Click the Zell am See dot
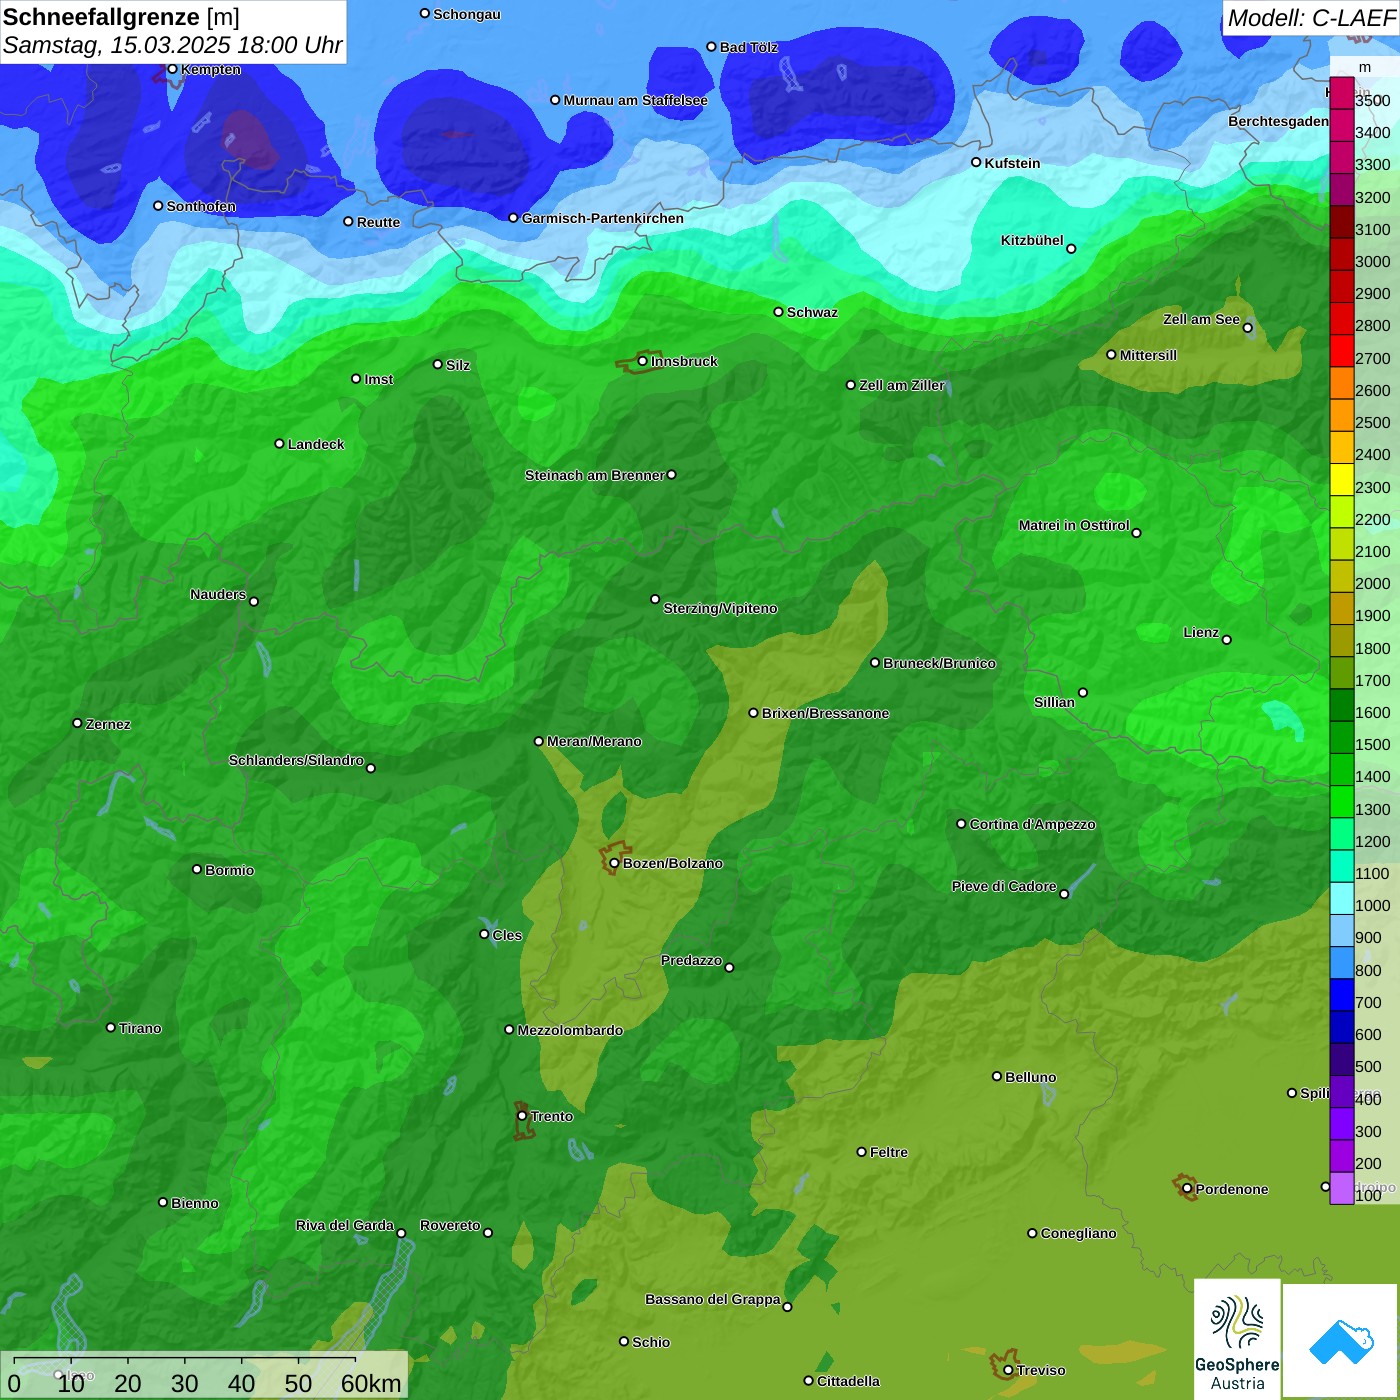 pos(1248,328)
